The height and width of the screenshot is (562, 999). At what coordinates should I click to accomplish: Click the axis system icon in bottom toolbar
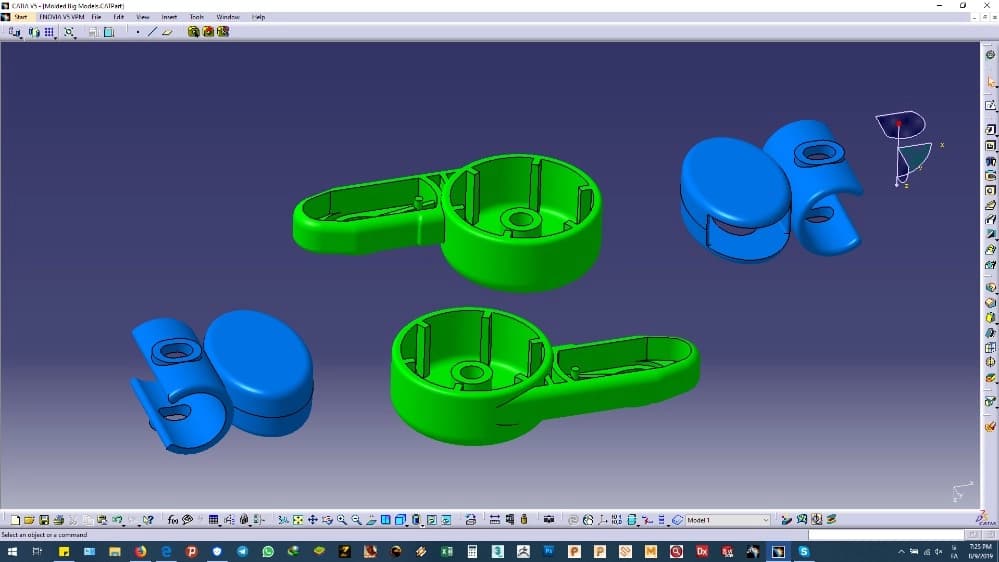click(x=603, y=520)
